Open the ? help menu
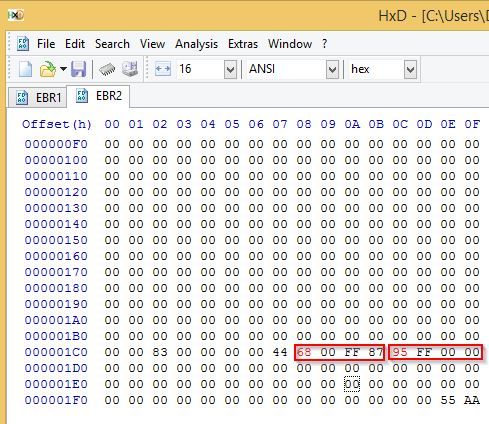 [325, 44]
